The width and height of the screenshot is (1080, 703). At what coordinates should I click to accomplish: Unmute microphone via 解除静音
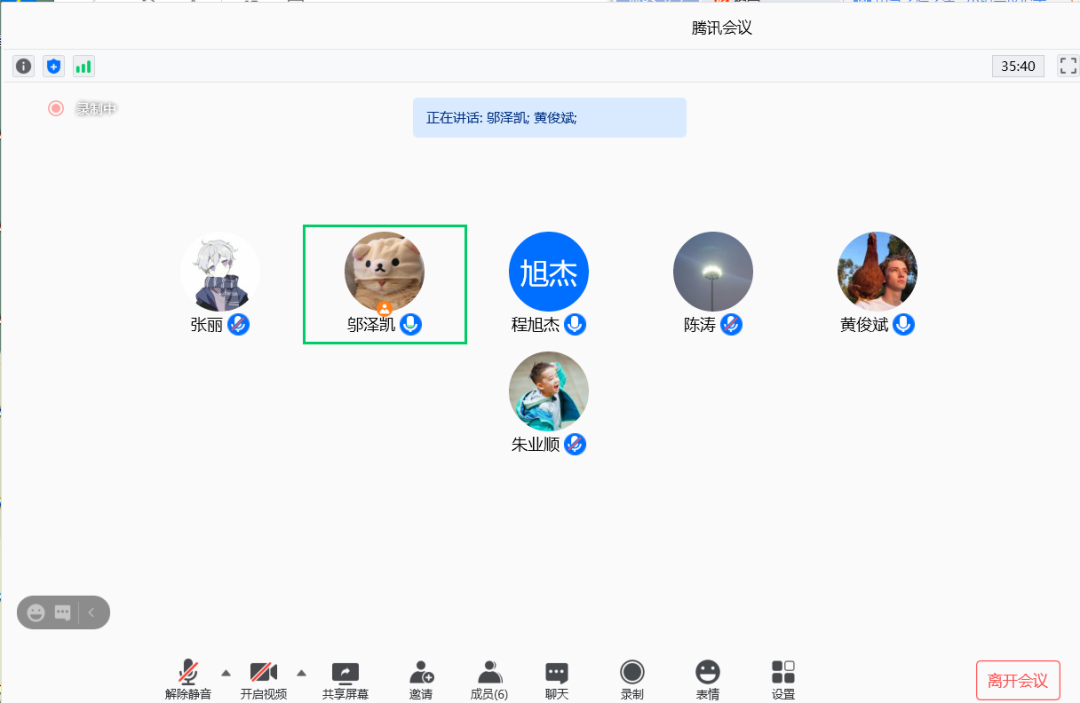(x=188, y=679)
